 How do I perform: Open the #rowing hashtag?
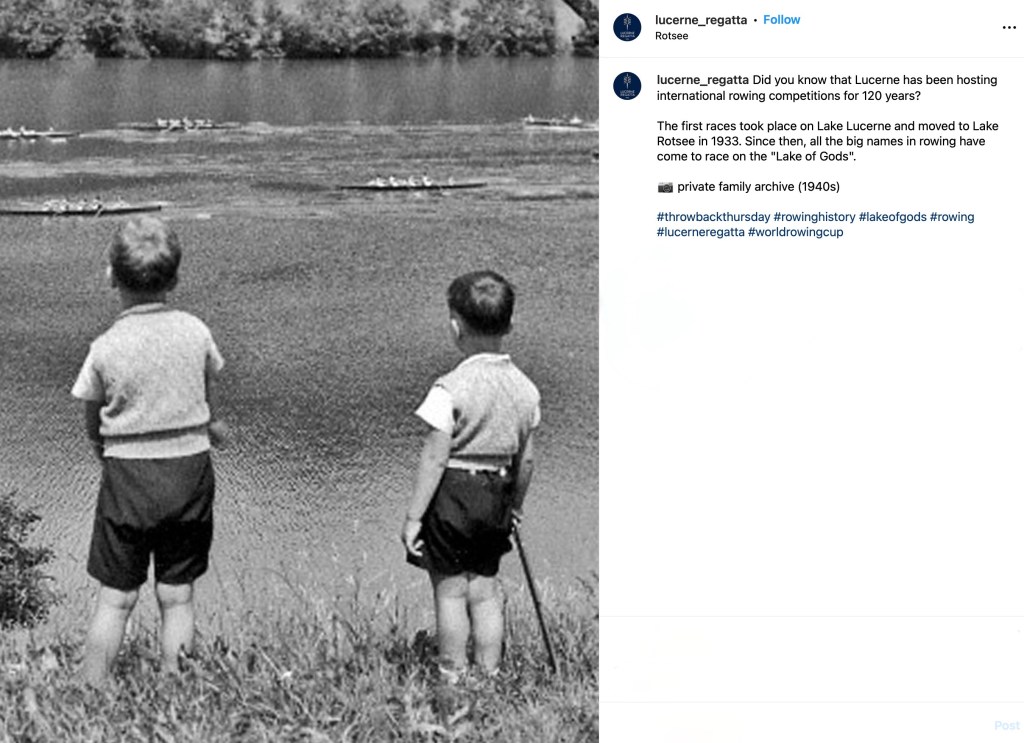(952, 217)
